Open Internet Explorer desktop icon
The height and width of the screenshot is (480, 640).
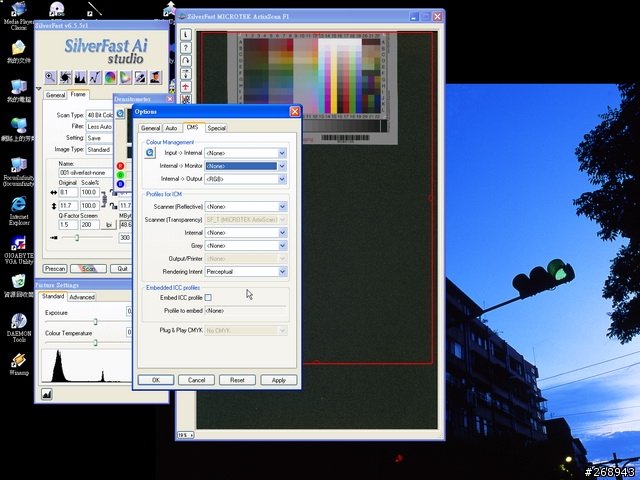(19, 211)
